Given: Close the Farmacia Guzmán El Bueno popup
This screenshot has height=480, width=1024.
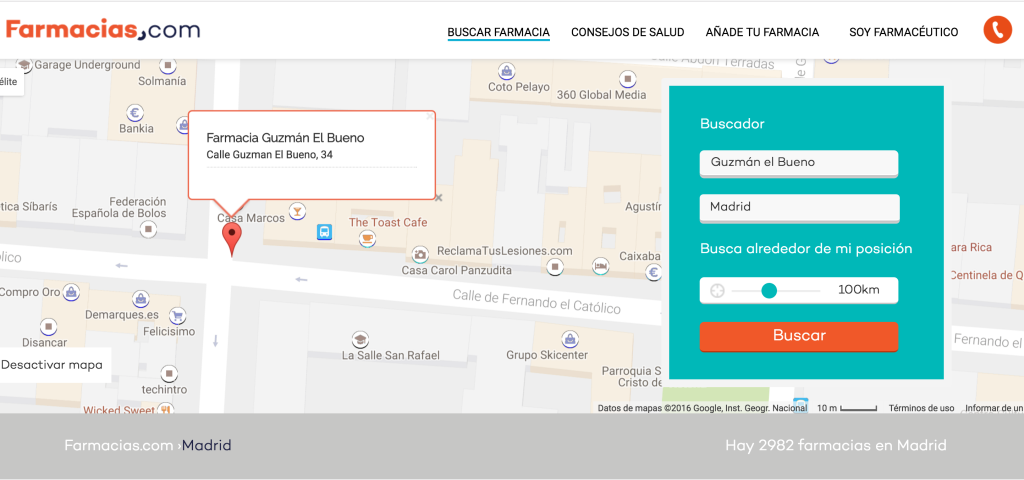Looking at the screenshot, I should click(429, 117).
